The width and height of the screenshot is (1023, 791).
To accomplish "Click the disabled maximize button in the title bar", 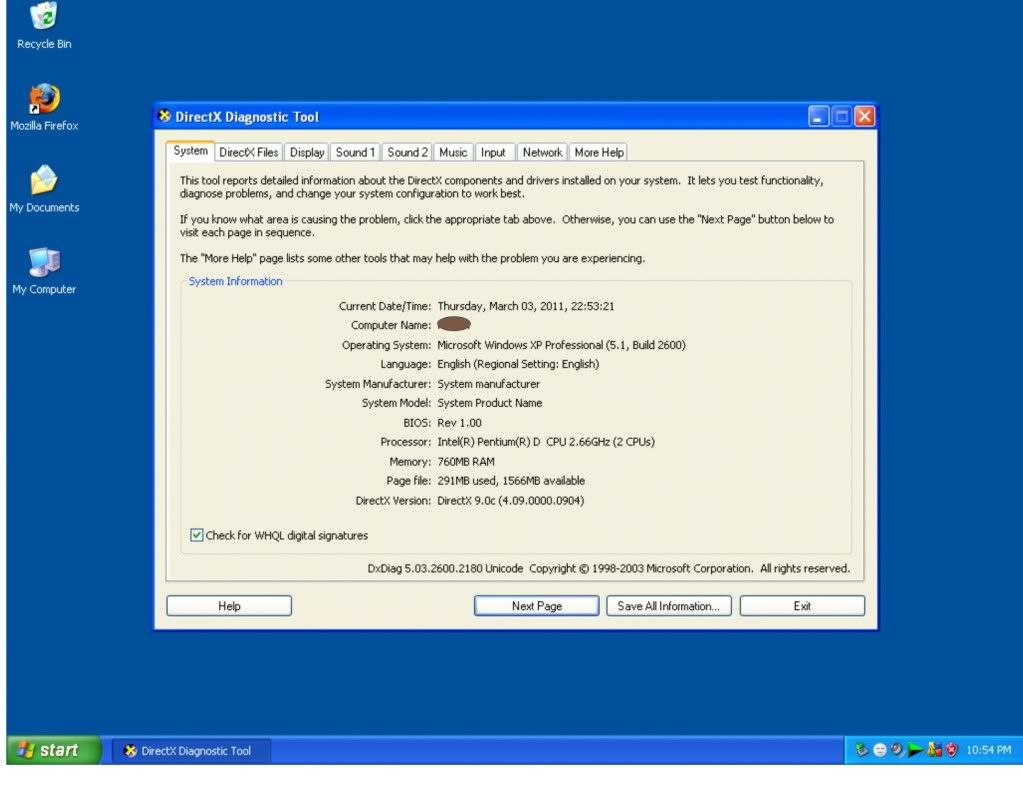I will click(x=842, y=116).
